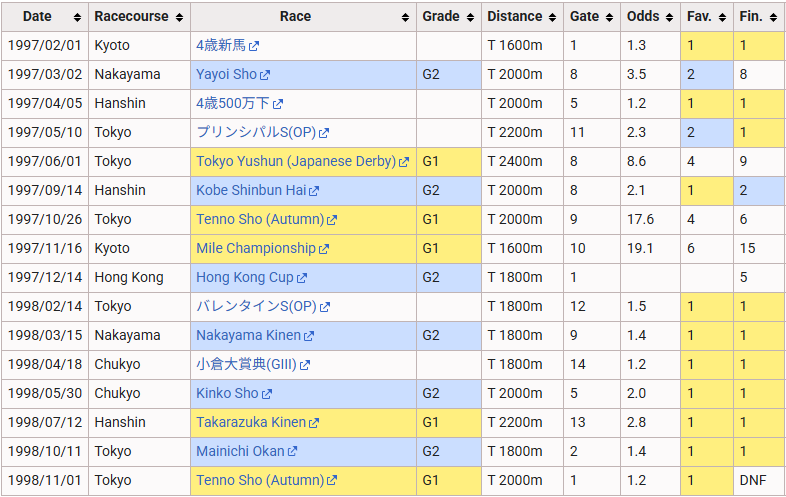This screenshot has width=786, height=497.
Task: Click the Race header label
Action: [x=295, y=17]
